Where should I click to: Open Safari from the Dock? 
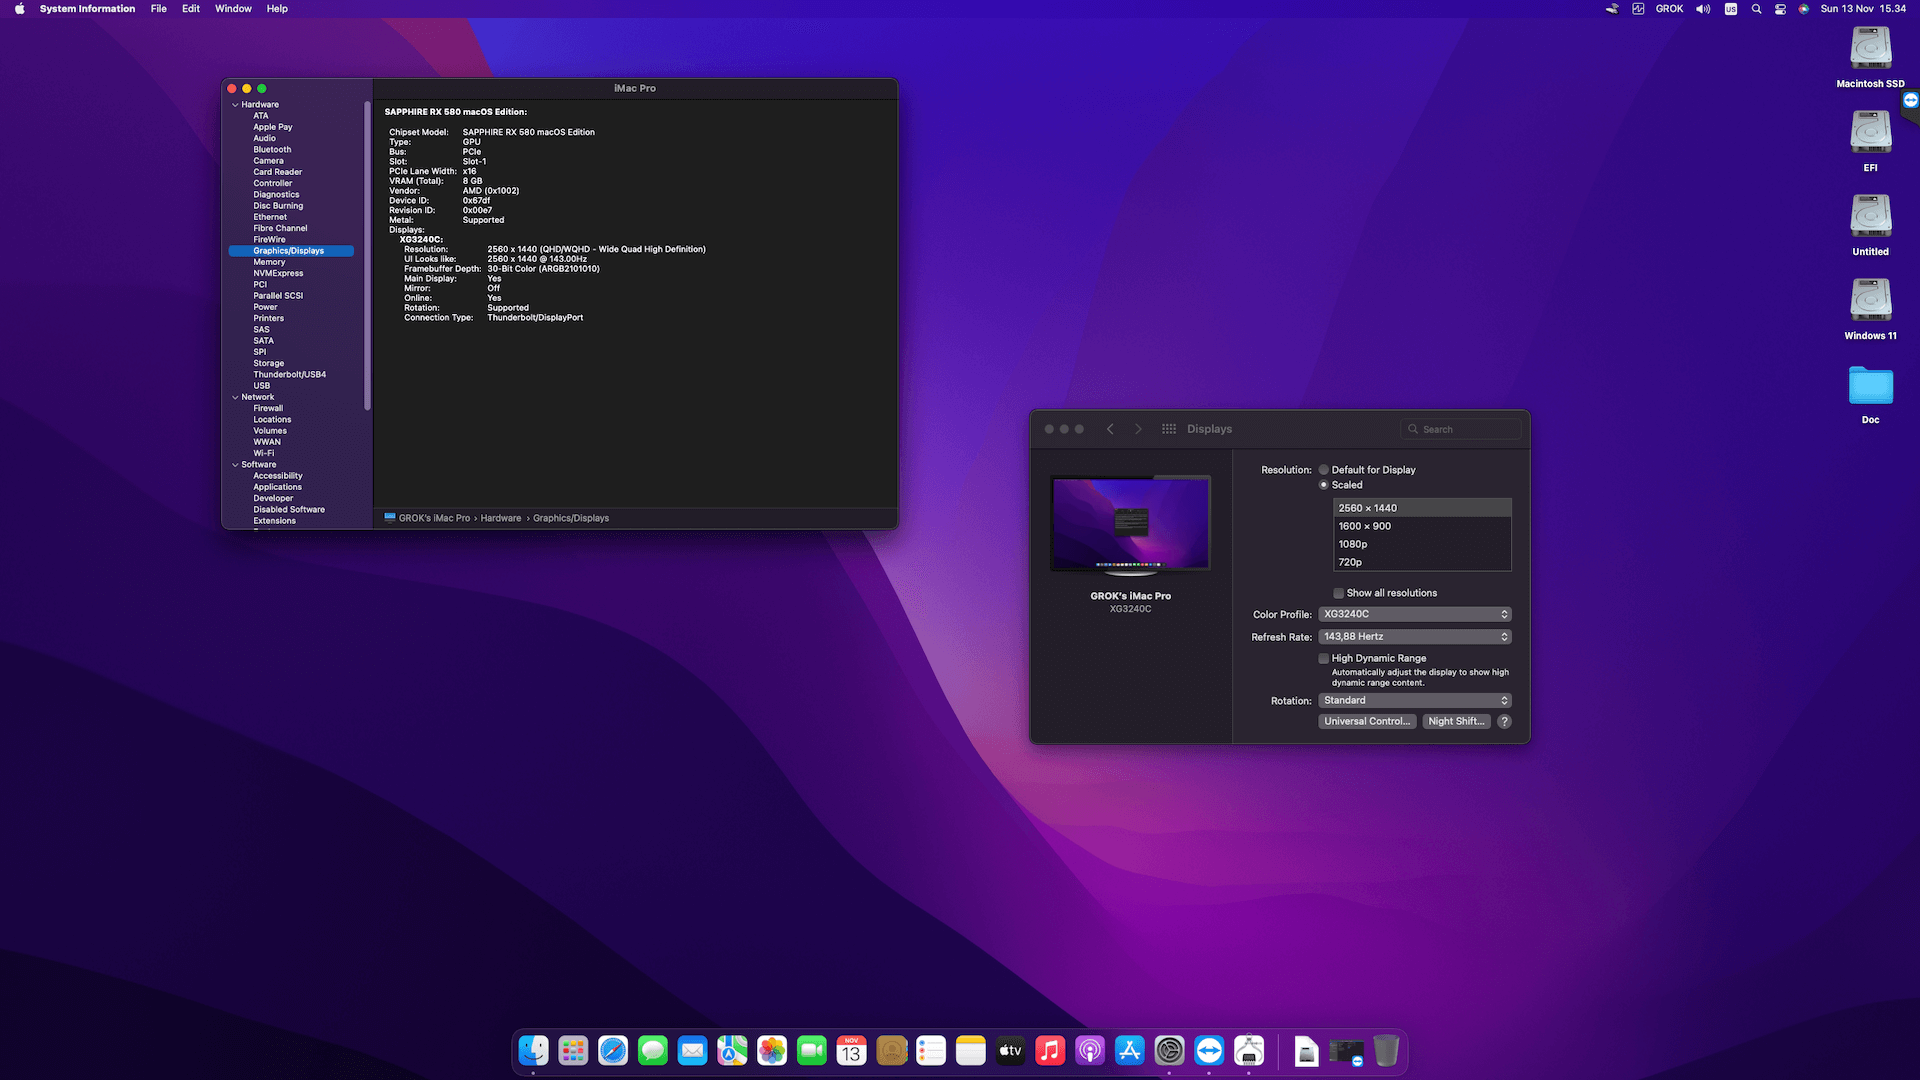click(613, 1051)
